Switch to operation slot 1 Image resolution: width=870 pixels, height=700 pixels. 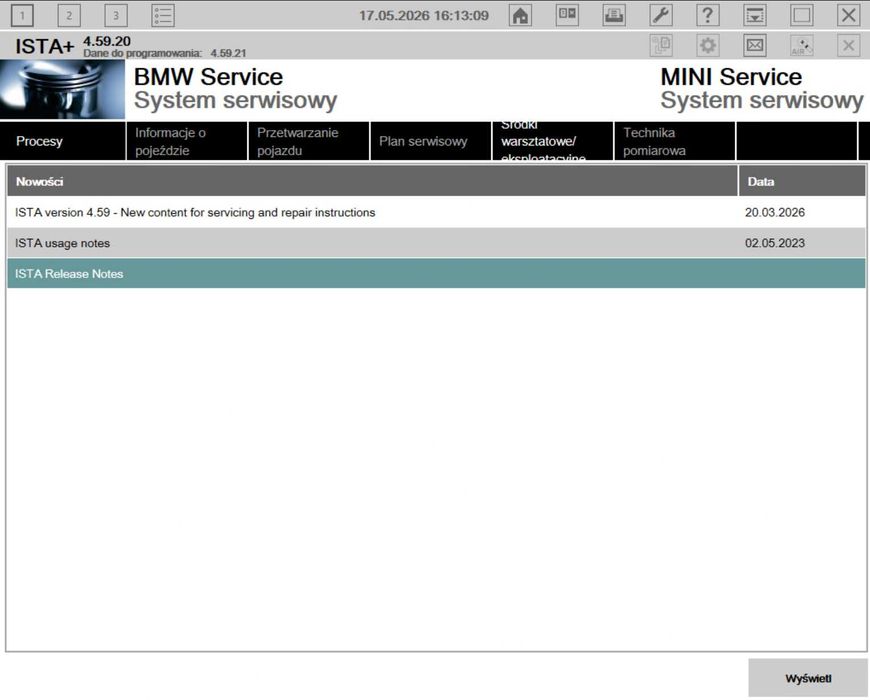point(22,16)
